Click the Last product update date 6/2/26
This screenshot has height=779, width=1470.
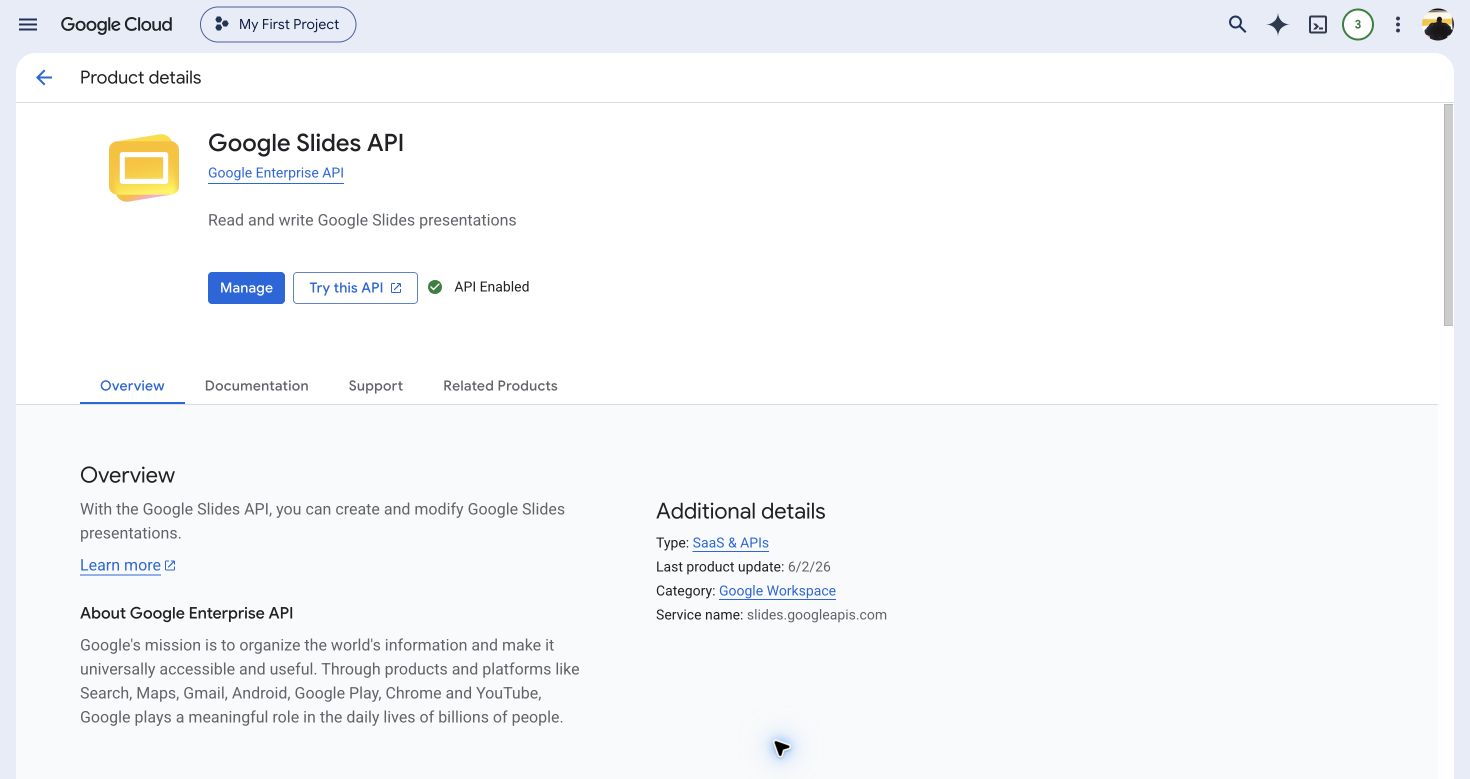click(x=809, y=567)
